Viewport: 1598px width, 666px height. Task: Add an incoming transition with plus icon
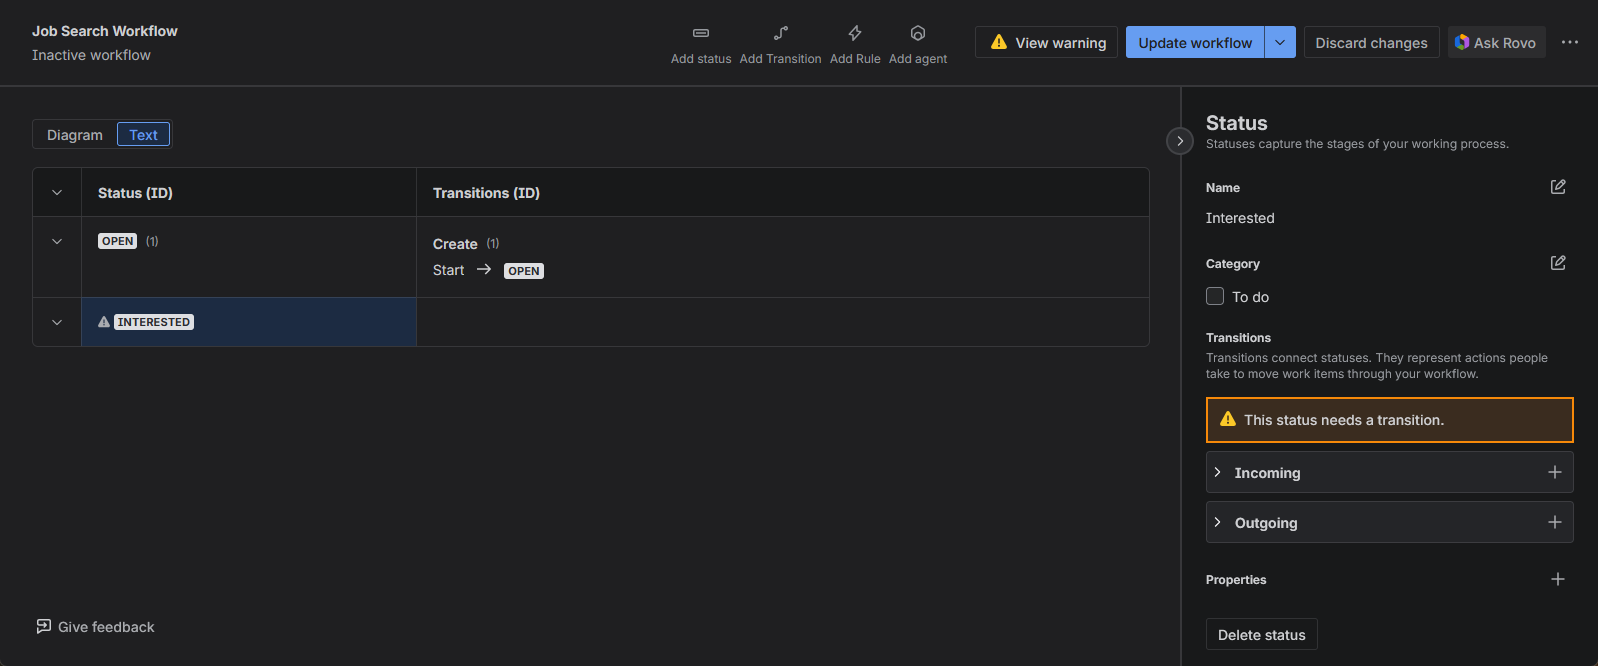(1555, 472)
